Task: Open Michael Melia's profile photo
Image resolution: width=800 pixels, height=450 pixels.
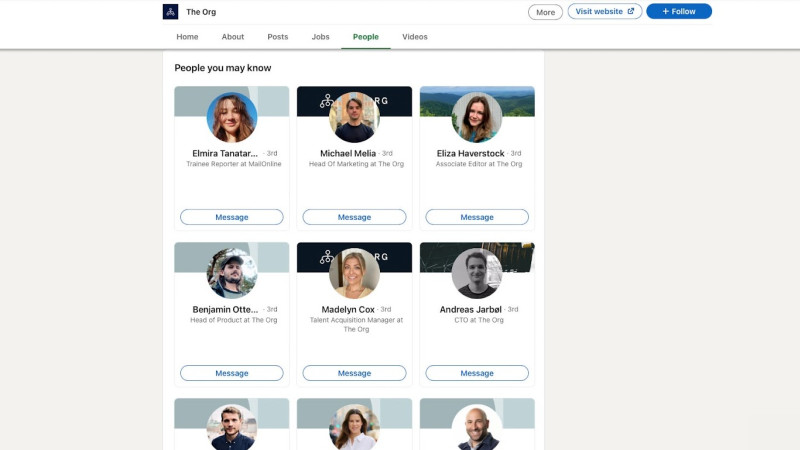Action: 354,117
